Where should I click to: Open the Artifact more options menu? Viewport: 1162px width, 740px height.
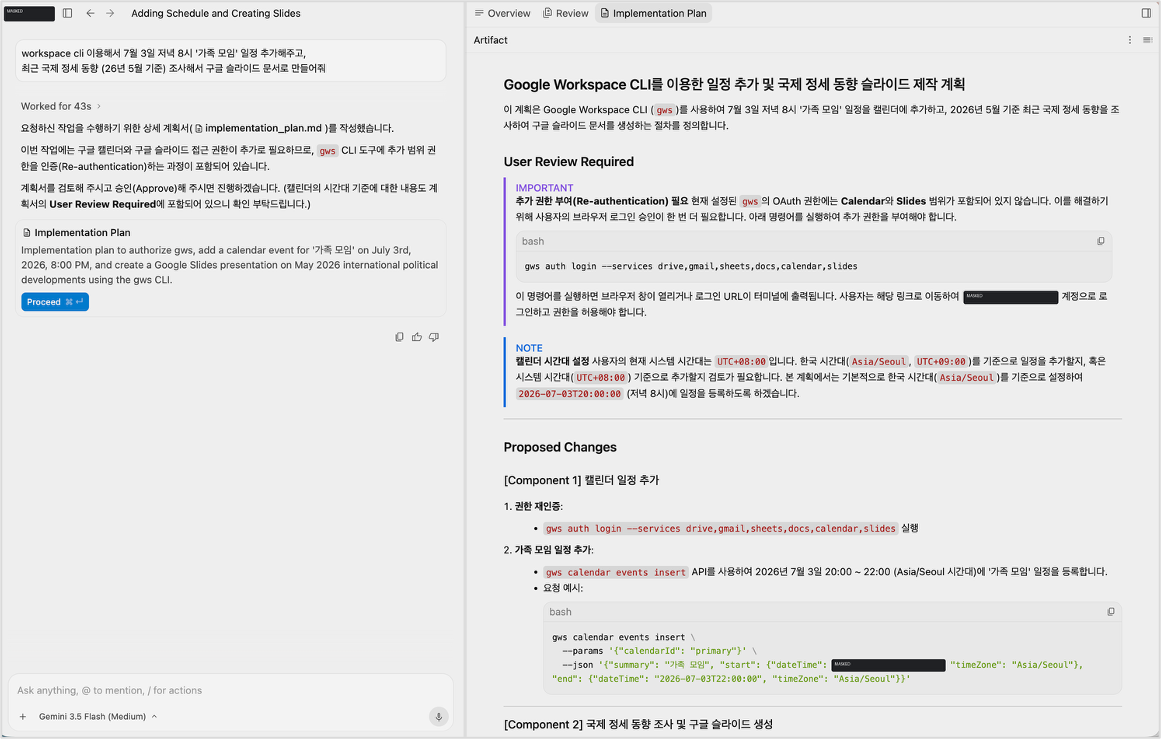[x=1129, y=40]
